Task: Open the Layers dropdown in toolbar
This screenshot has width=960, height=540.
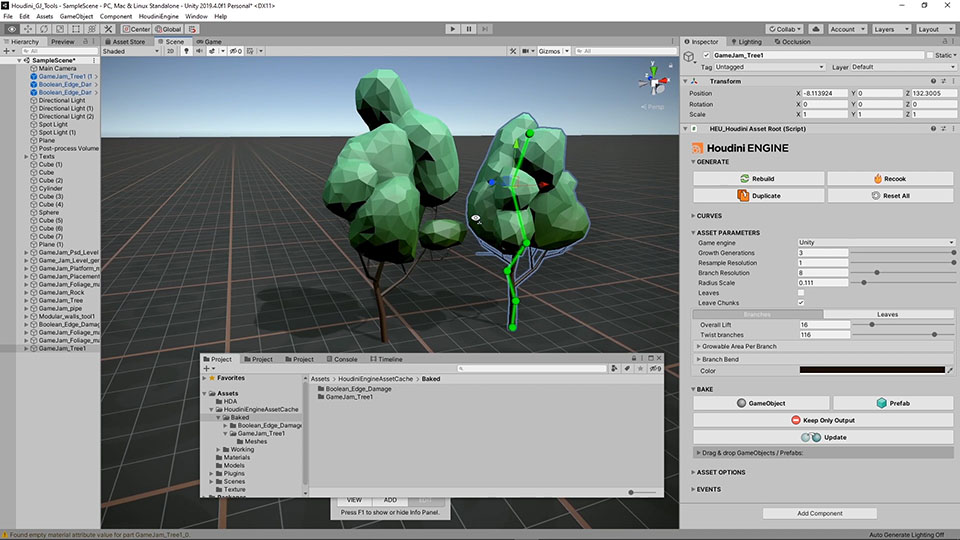Action: tap(891, 29)
